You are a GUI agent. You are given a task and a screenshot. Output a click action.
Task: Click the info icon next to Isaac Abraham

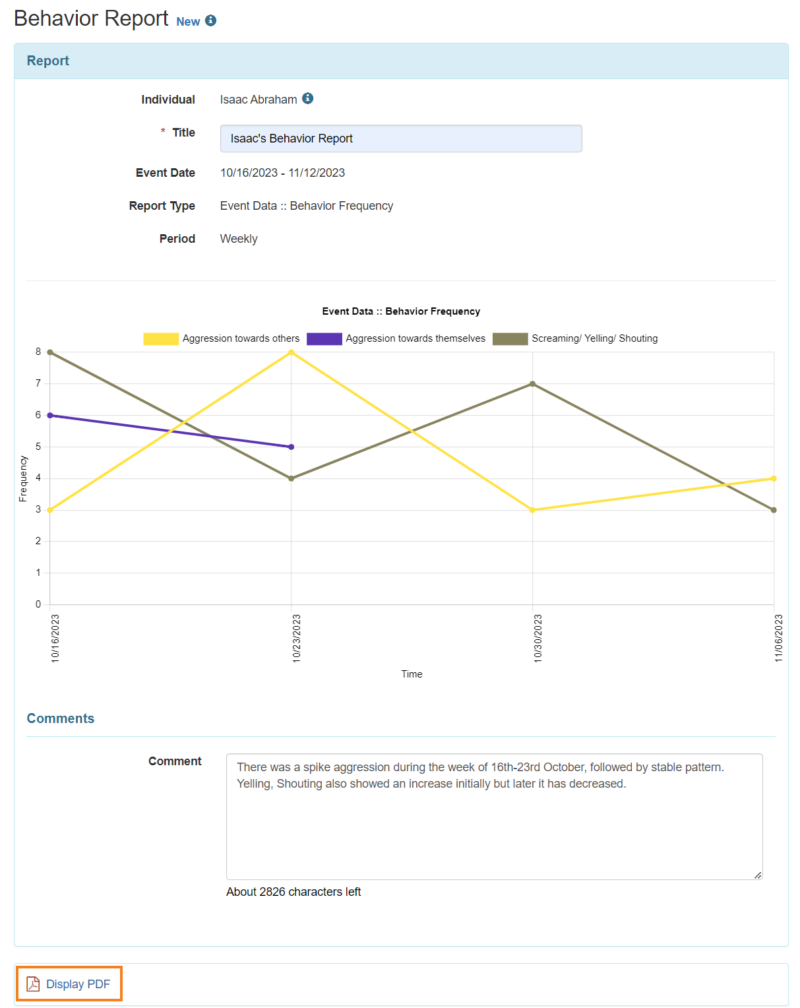[x=307, y=98]
